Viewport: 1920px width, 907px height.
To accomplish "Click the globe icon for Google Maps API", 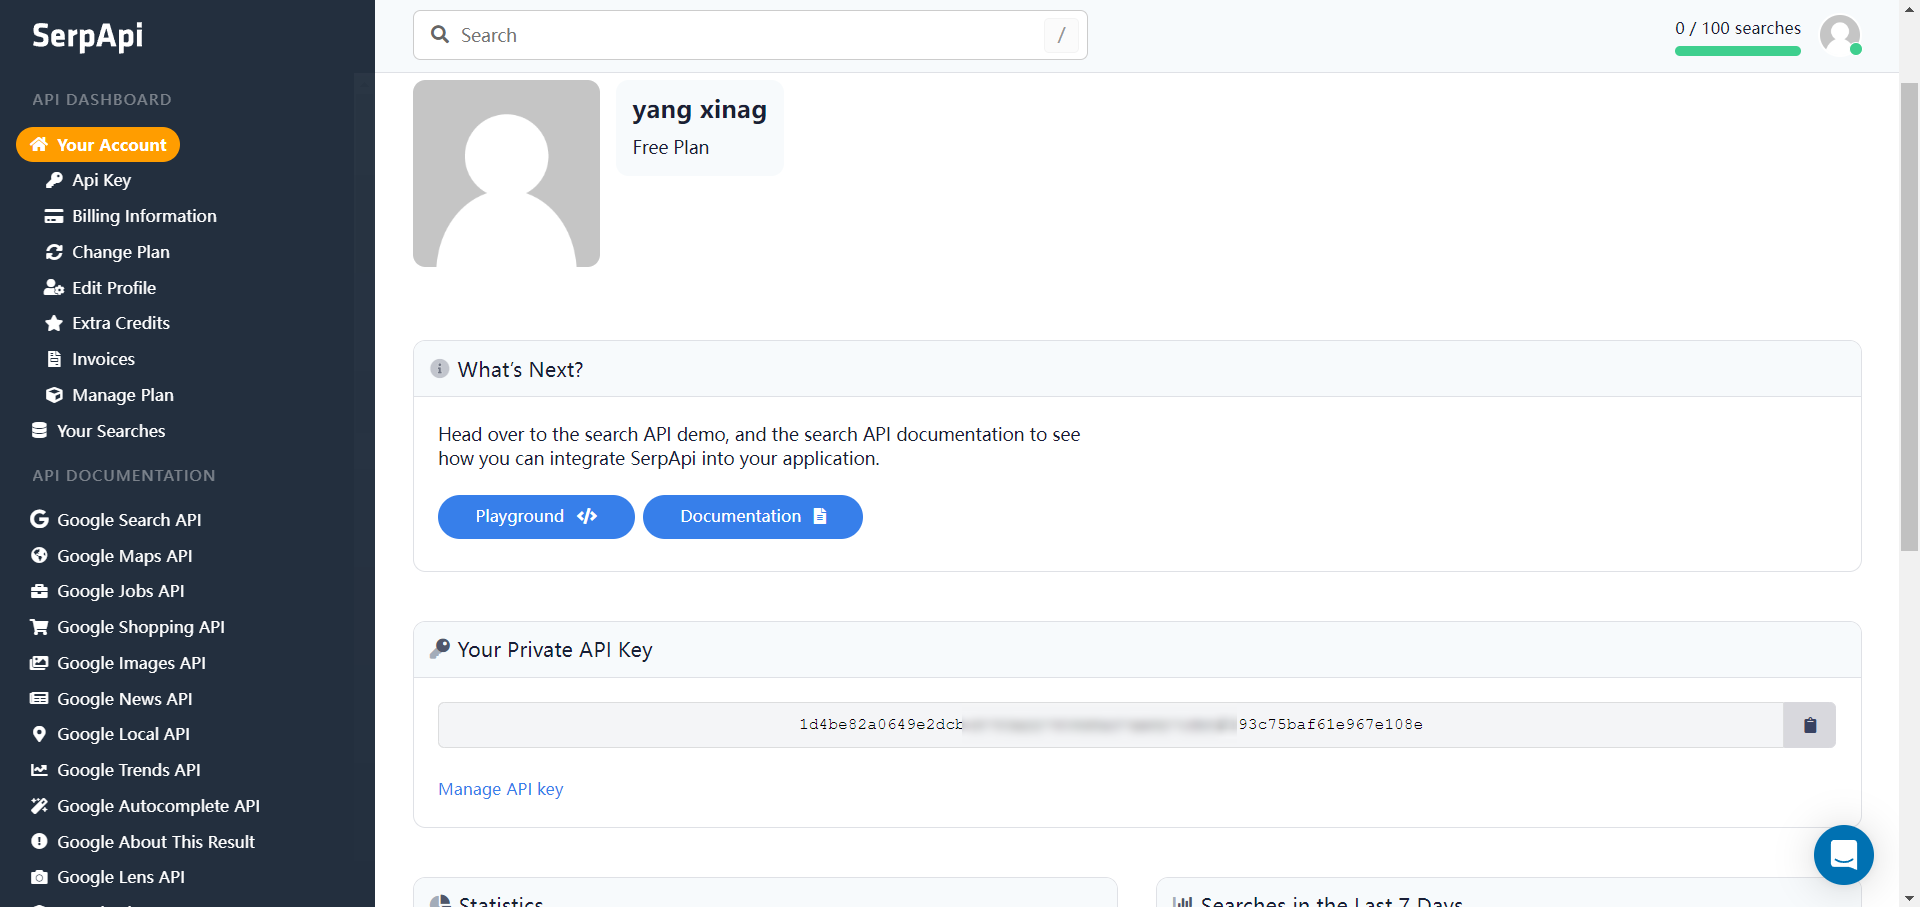I will 39,555.
